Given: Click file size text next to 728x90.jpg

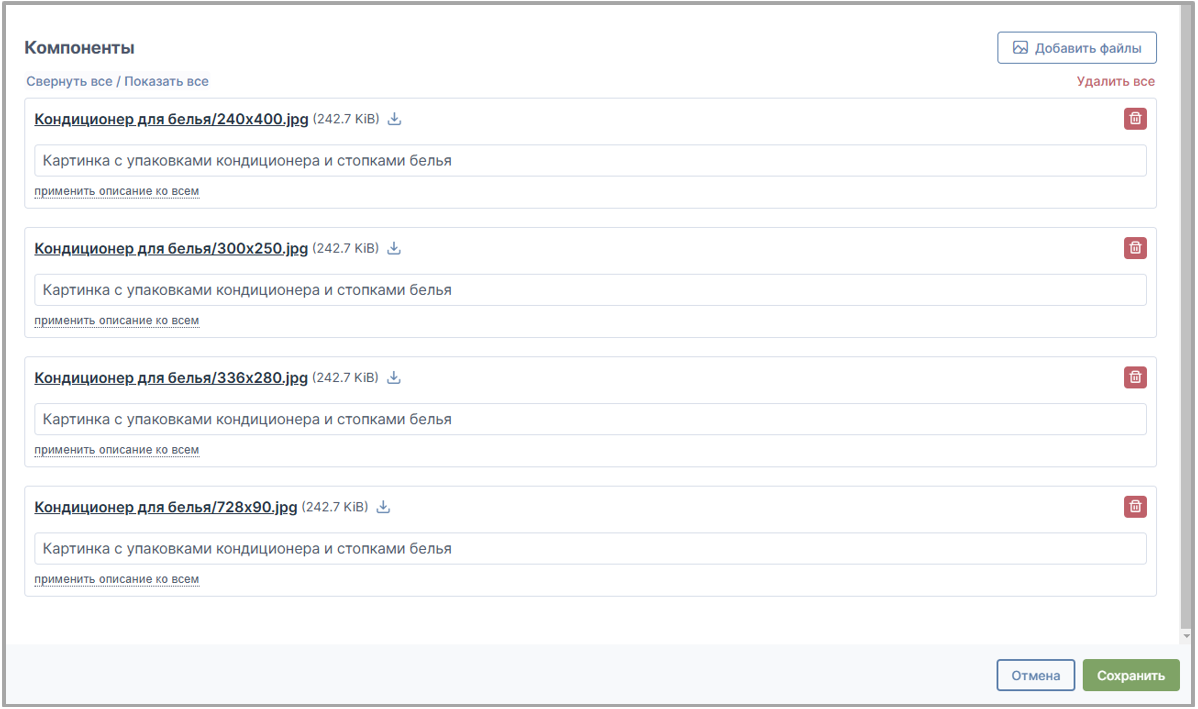Looking at the screenshot, I should coord(335,507).
